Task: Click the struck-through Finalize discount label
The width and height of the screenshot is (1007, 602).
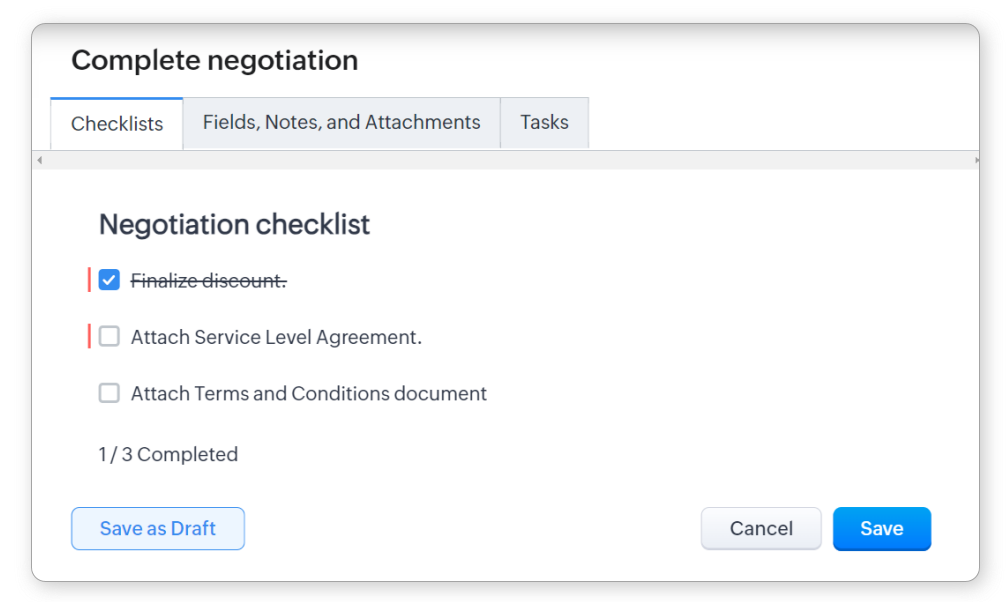Action: 208,281
